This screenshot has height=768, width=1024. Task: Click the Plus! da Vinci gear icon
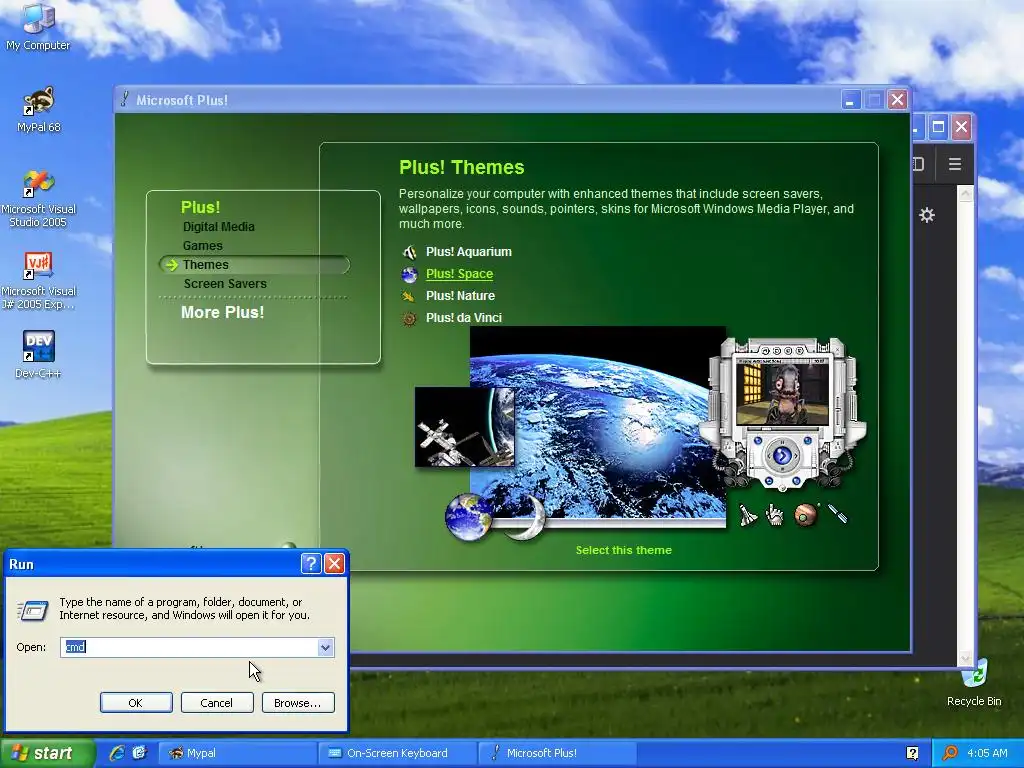pos(409,319)
